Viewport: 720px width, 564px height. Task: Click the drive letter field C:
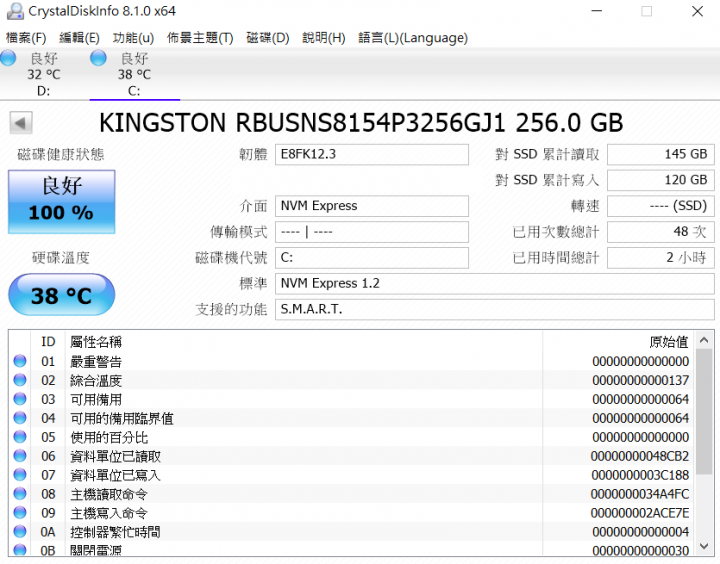(x=371, y=258)
